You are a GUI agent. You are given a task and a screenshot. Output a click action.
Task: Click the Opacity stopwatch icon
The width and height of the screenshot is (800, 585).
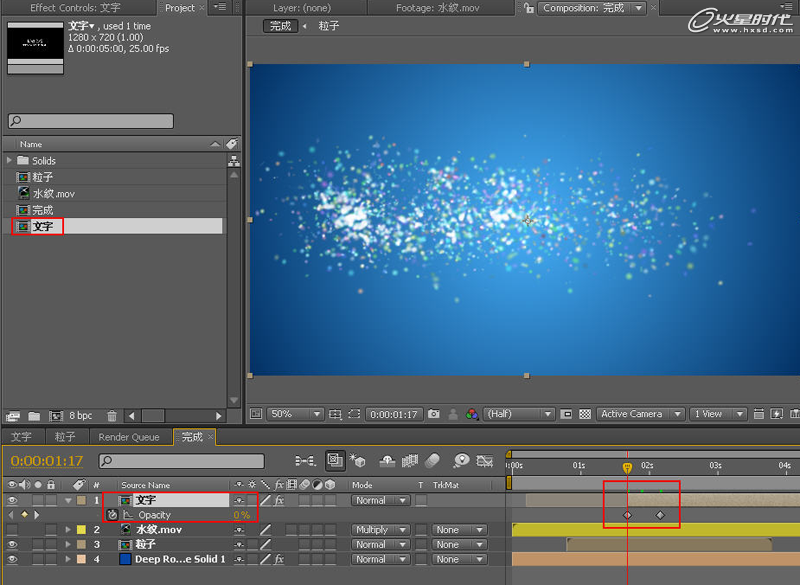[x=113, y=515]
